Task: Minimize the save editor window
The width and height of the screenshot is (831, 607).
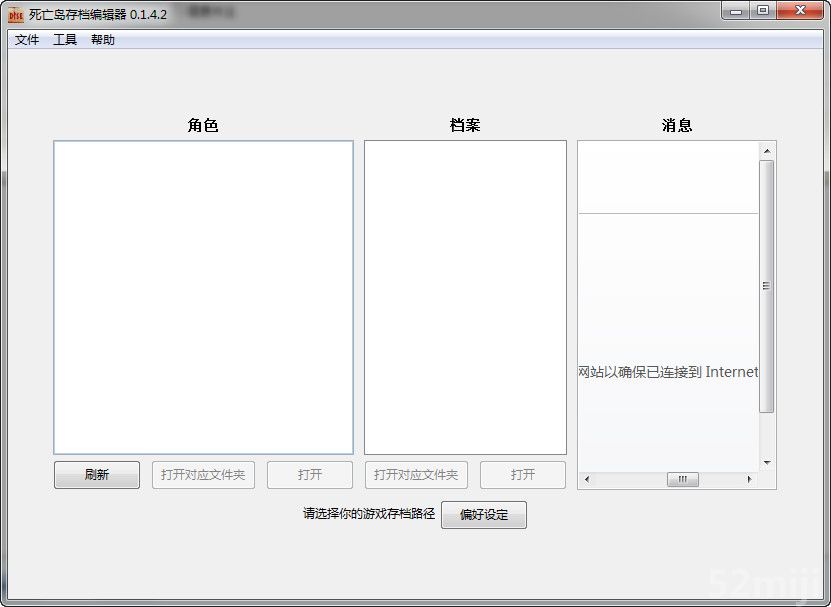Action: pyautogui.click(x=737, y=10)
